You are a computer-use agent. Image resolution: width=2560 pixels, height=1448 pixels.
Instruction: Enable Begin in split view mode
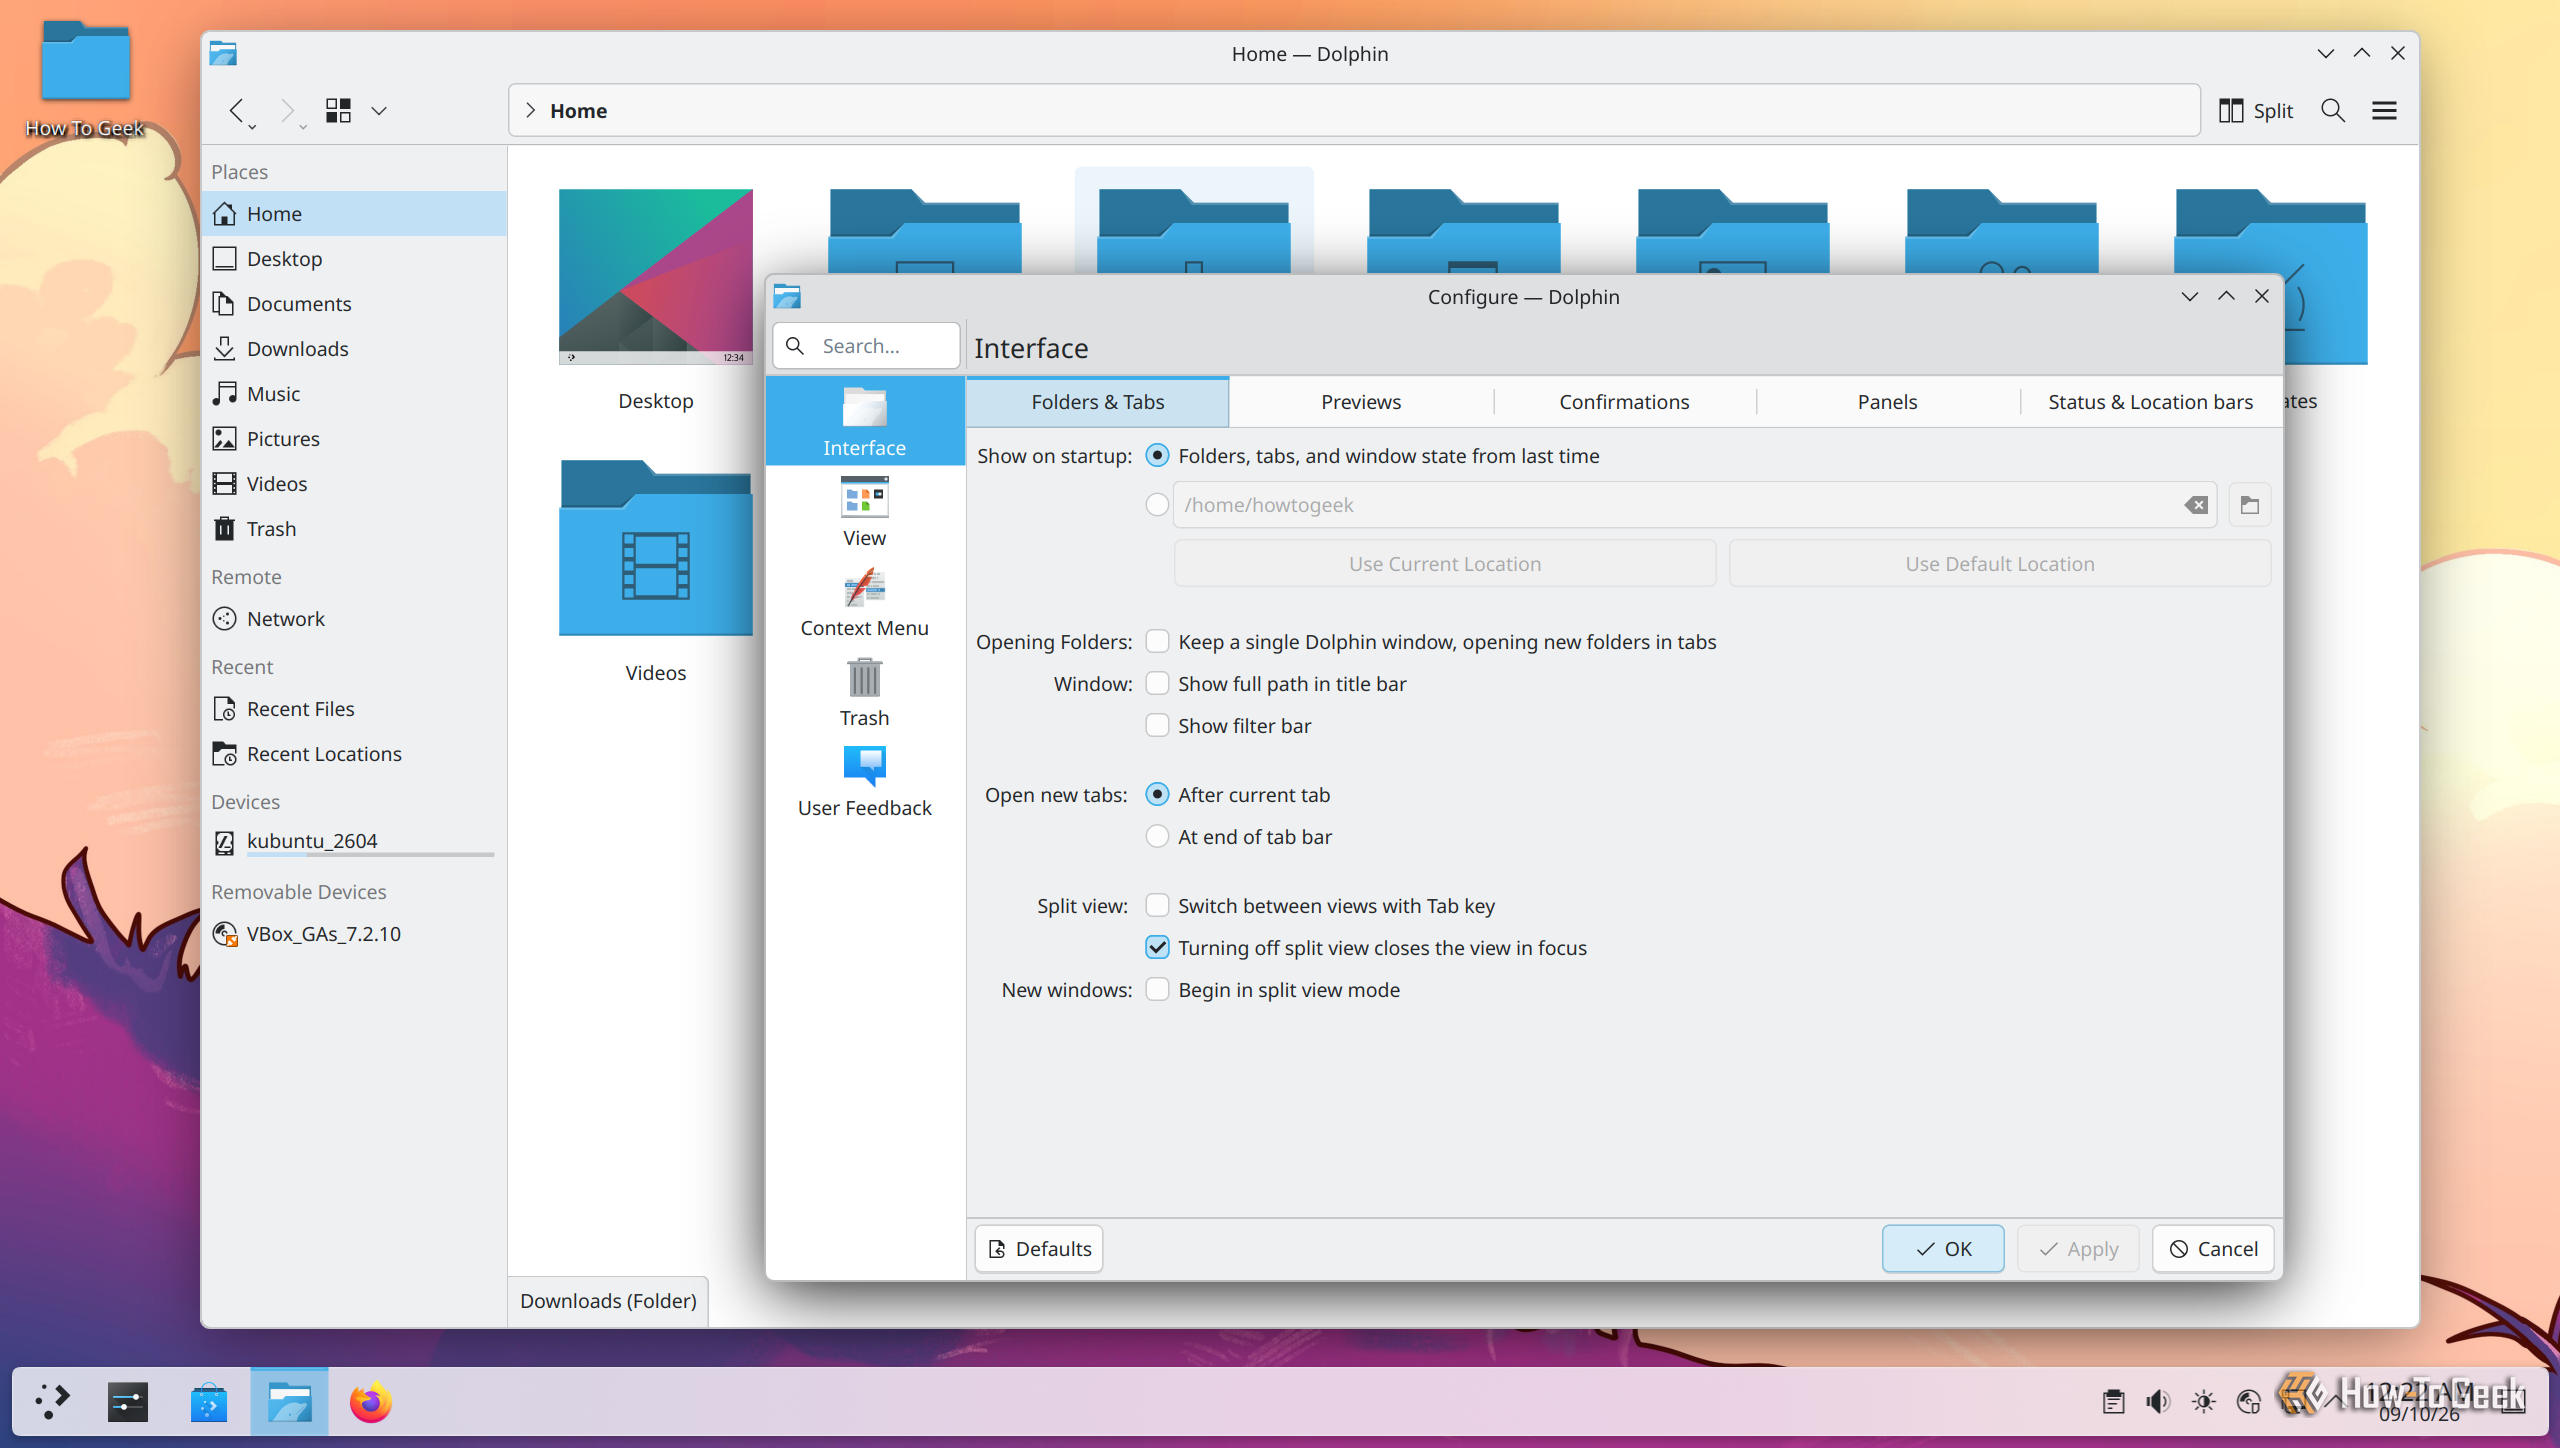click(x=1157, y=989)
